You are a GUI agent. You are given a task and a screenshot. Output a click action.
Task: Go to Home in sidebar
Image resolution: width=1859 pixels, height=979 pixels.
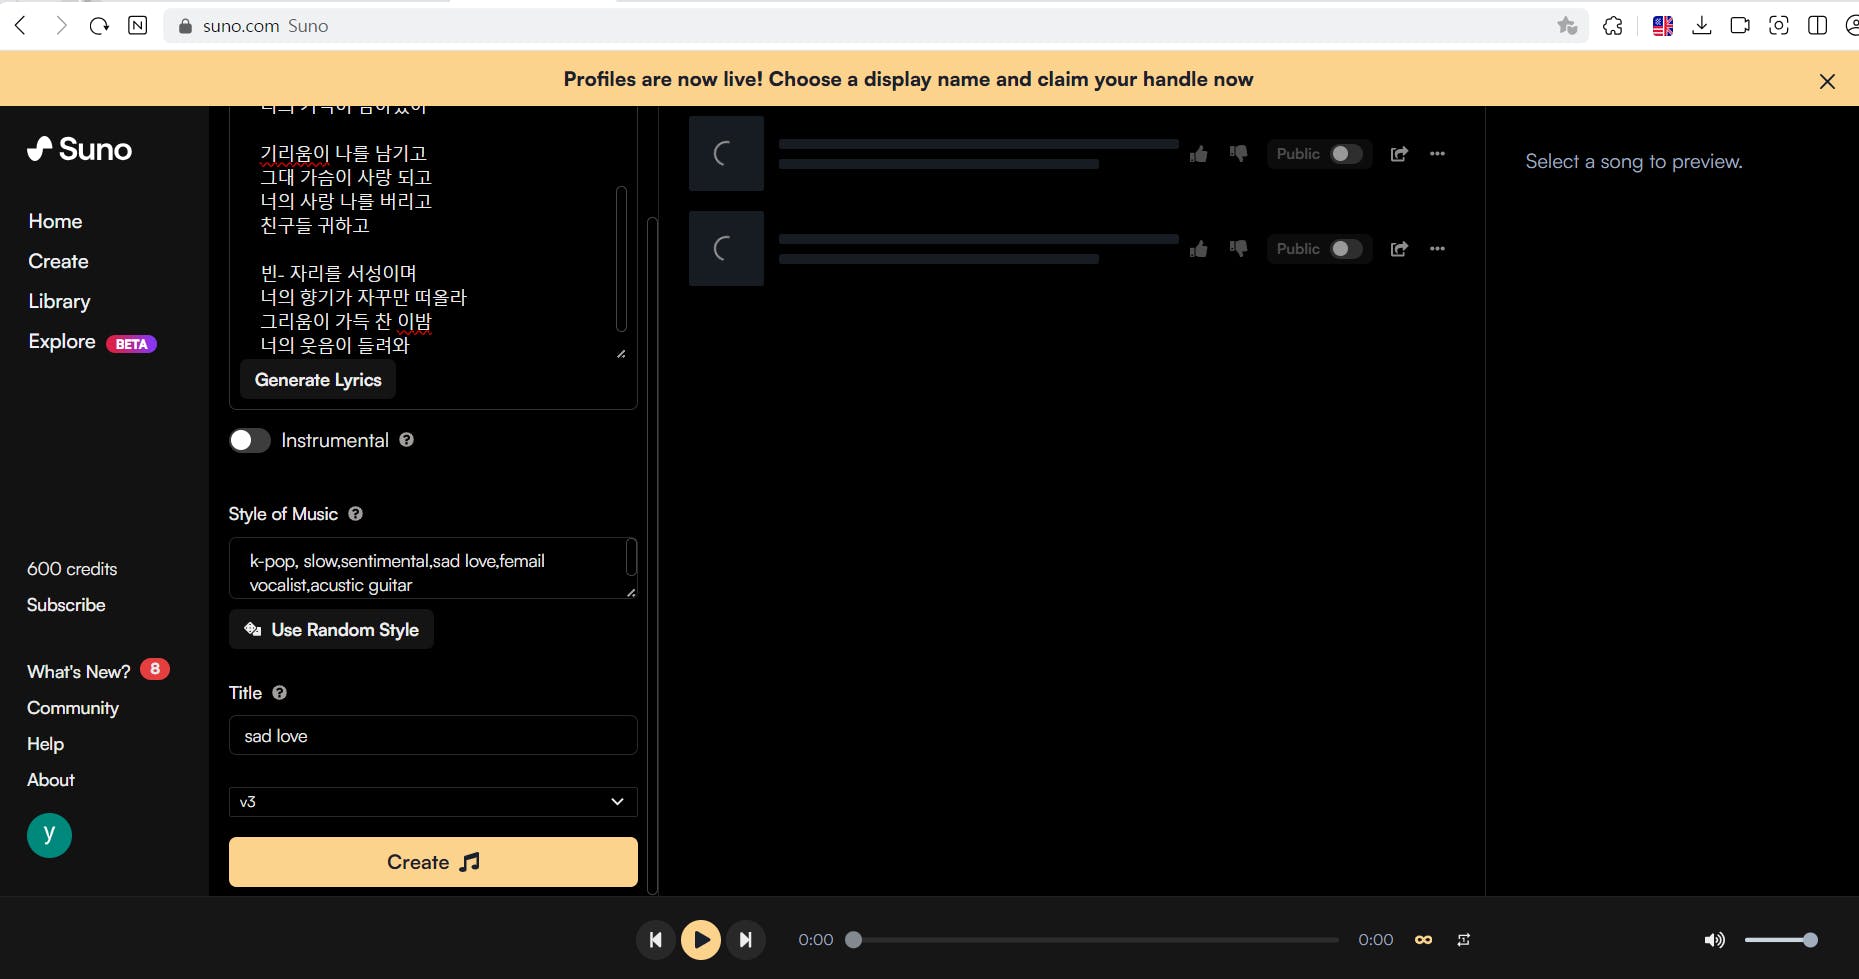[55, 221]
